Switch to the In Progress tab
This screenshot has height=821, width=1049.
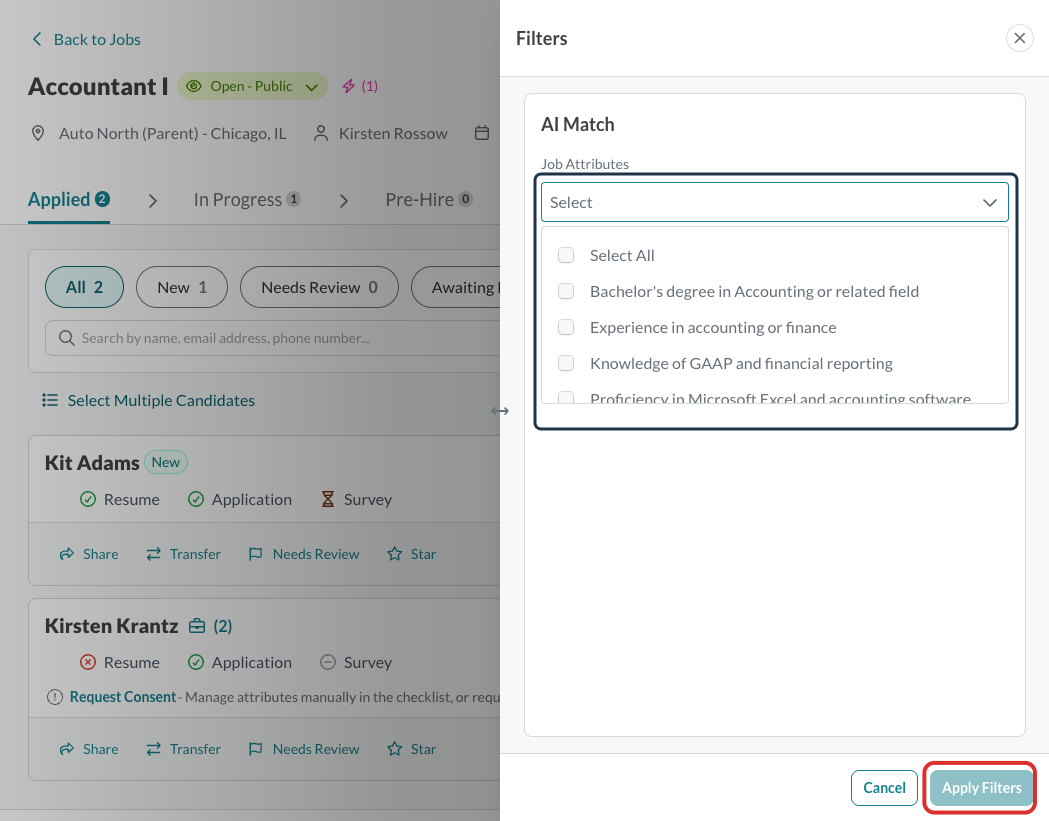pos(247,199)
